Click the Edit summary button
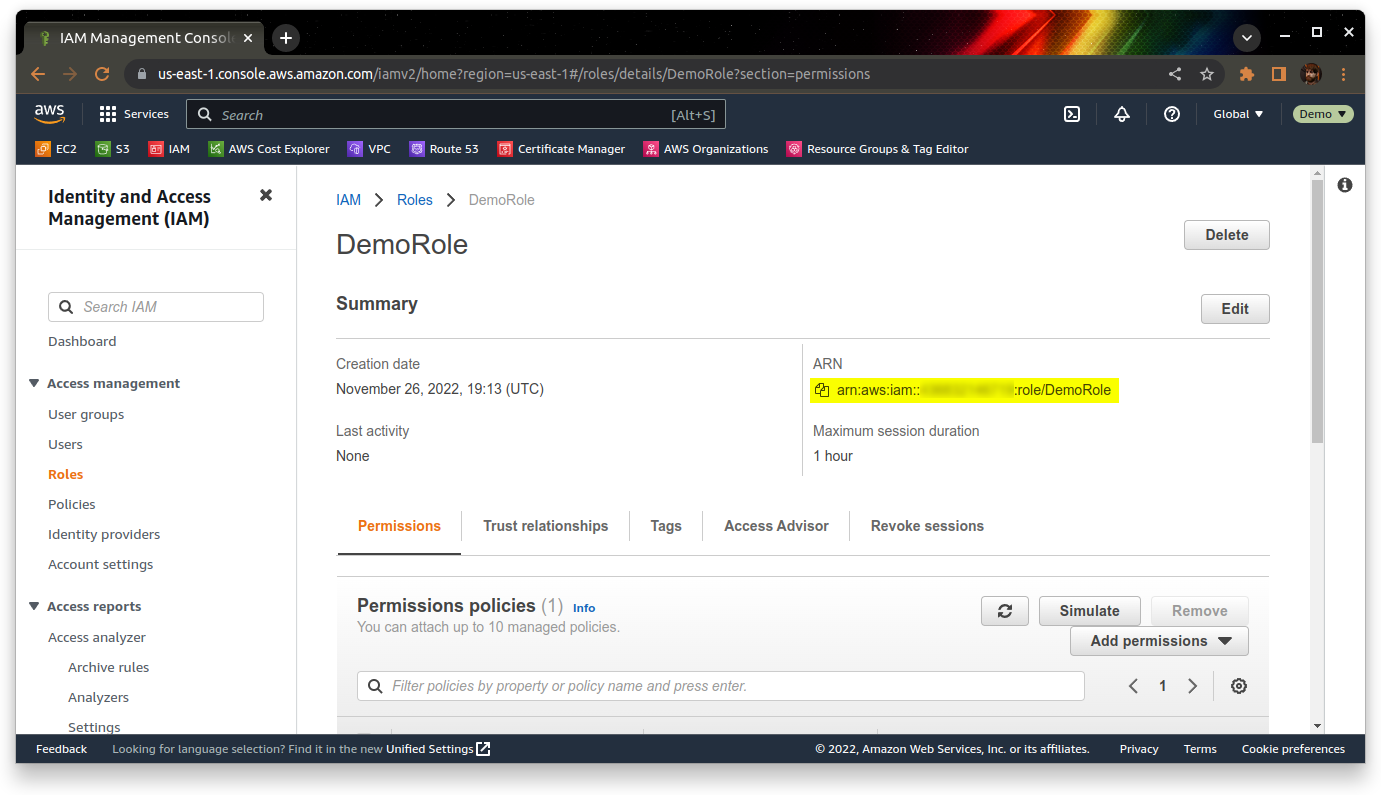This screenshot has width=1381, height=795. pos(1235,309)
